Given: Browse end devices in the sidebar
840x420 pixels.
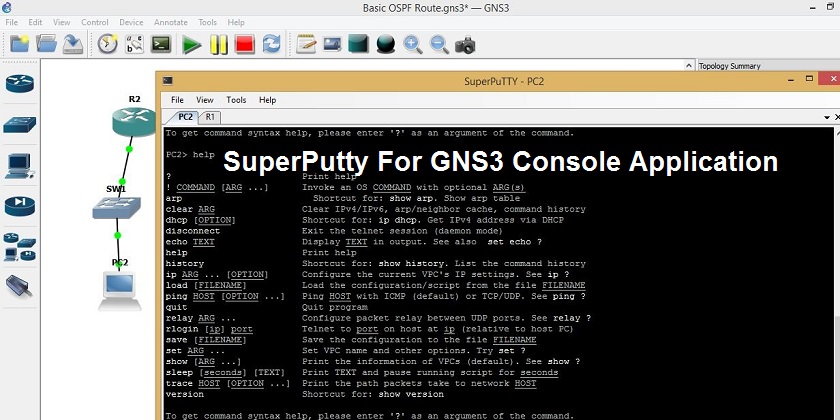Looking at the screenshot, I should coord(20,166).
